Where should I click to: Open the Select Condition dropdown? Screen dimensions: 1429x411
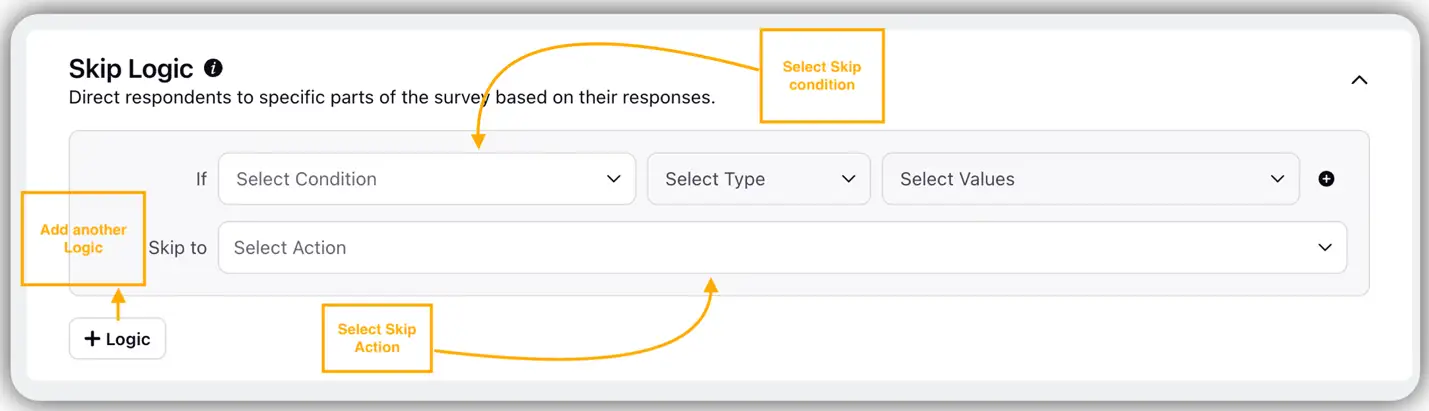pyautogui.click(x=426, y=179)
